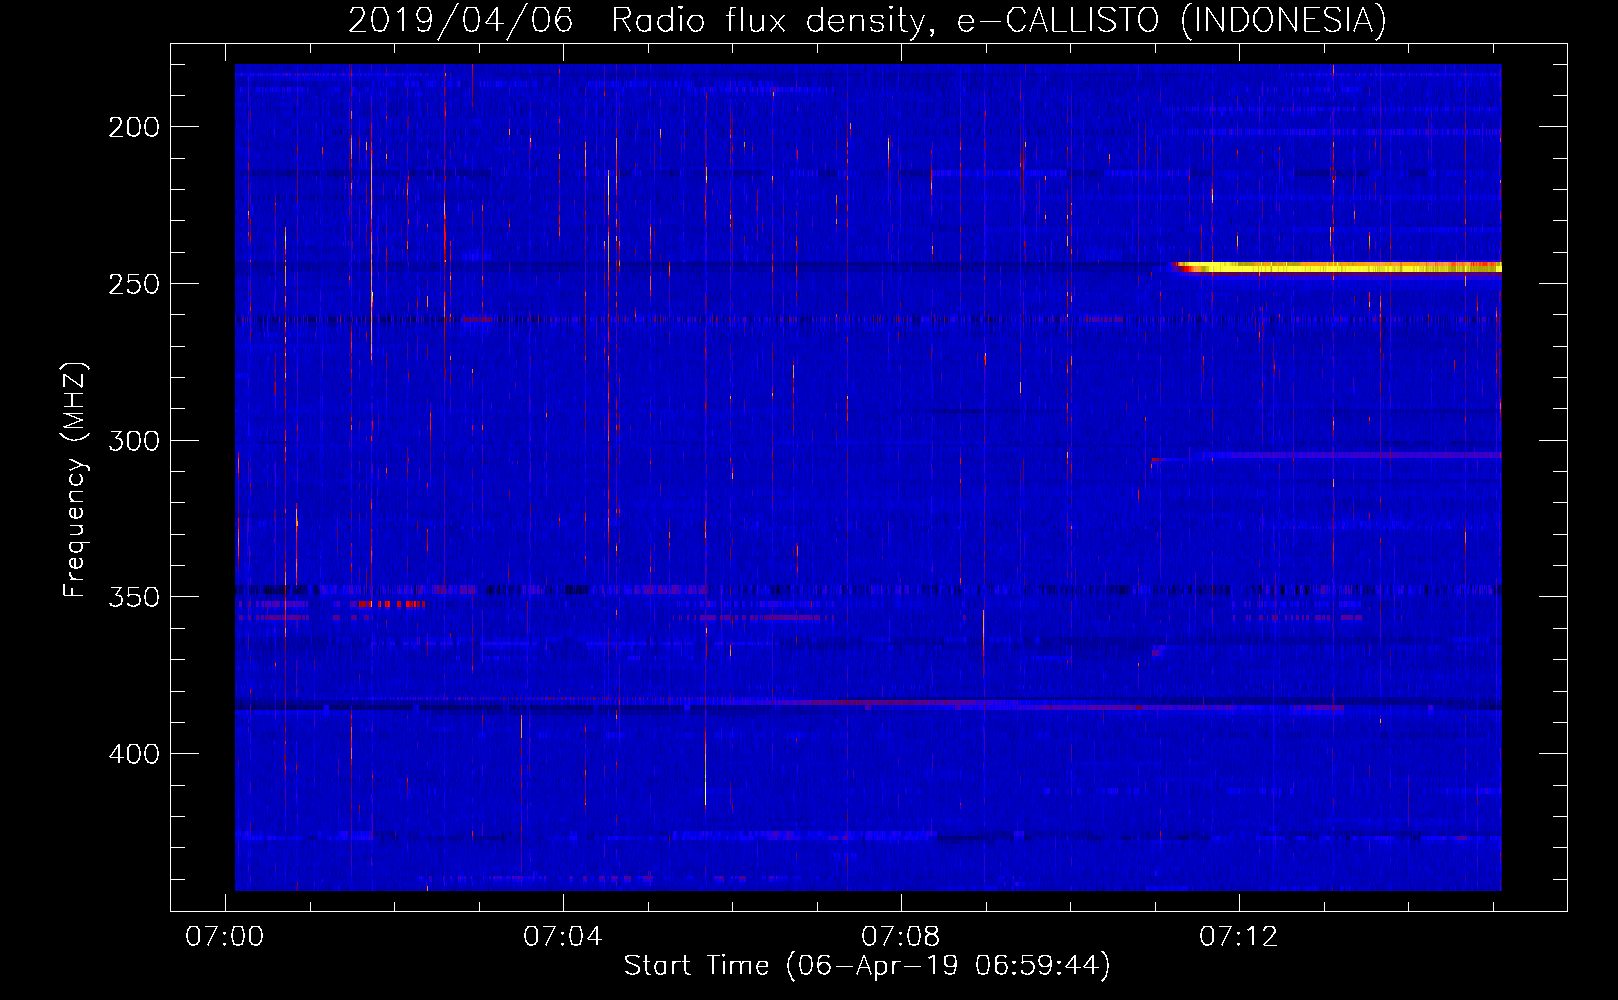The height and width of the screenshot is (1000, 1618).
Task: Click the 'Start Time (06-Apr-19 06:59:44)' axis label
Action: coord(867,966)
